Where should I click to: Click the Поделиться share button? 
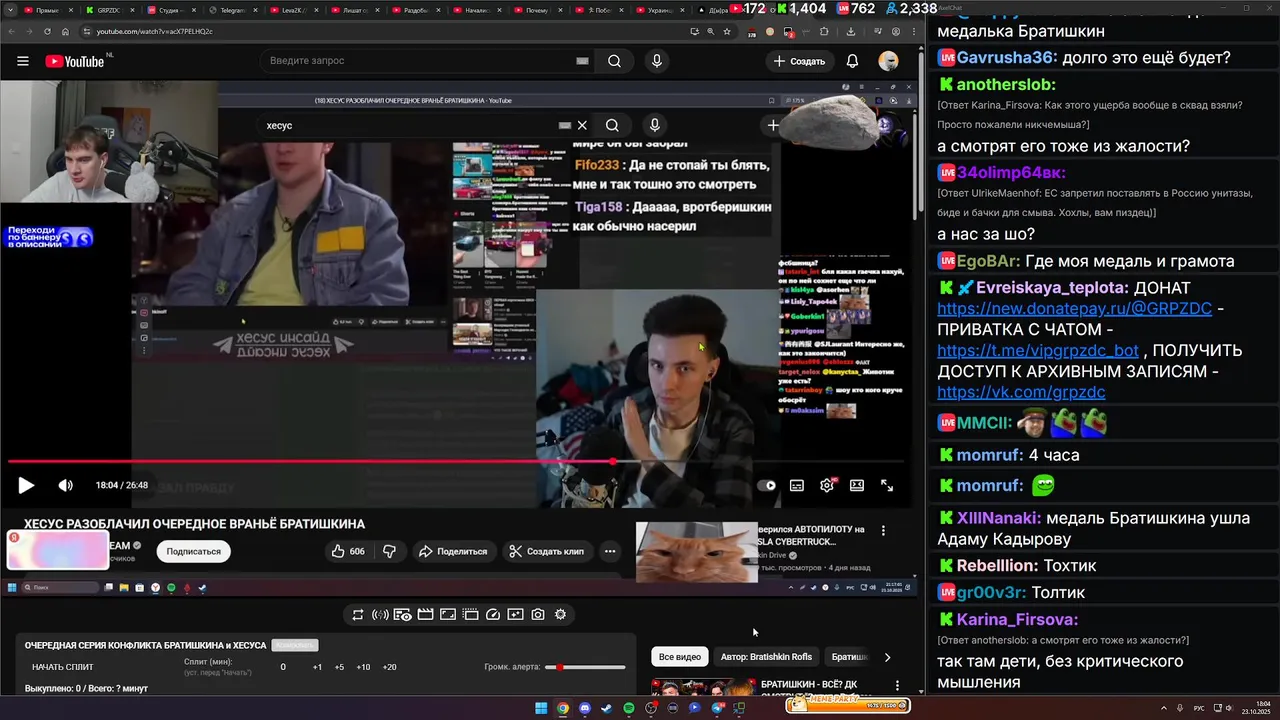click(453, 551)
